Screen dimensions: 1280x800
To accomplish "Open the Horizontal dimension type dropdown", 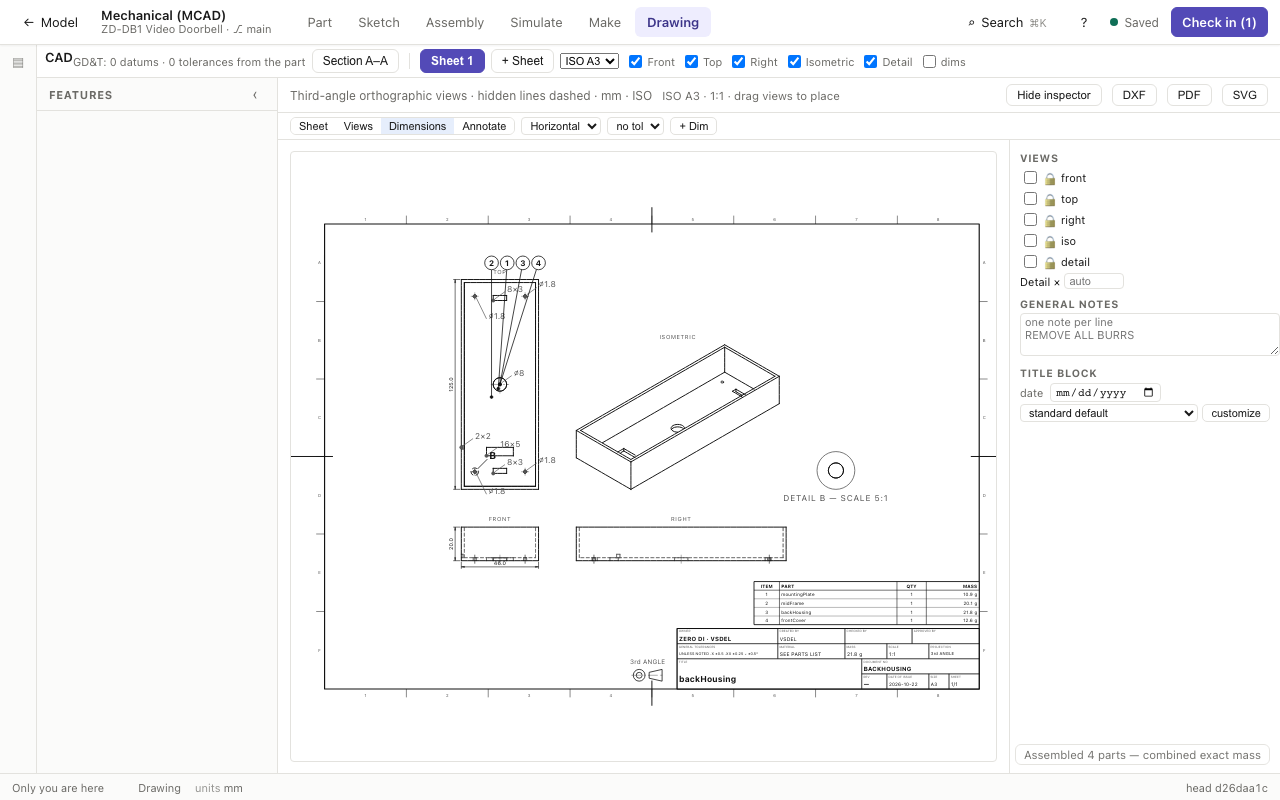I will tap(561, 126).
